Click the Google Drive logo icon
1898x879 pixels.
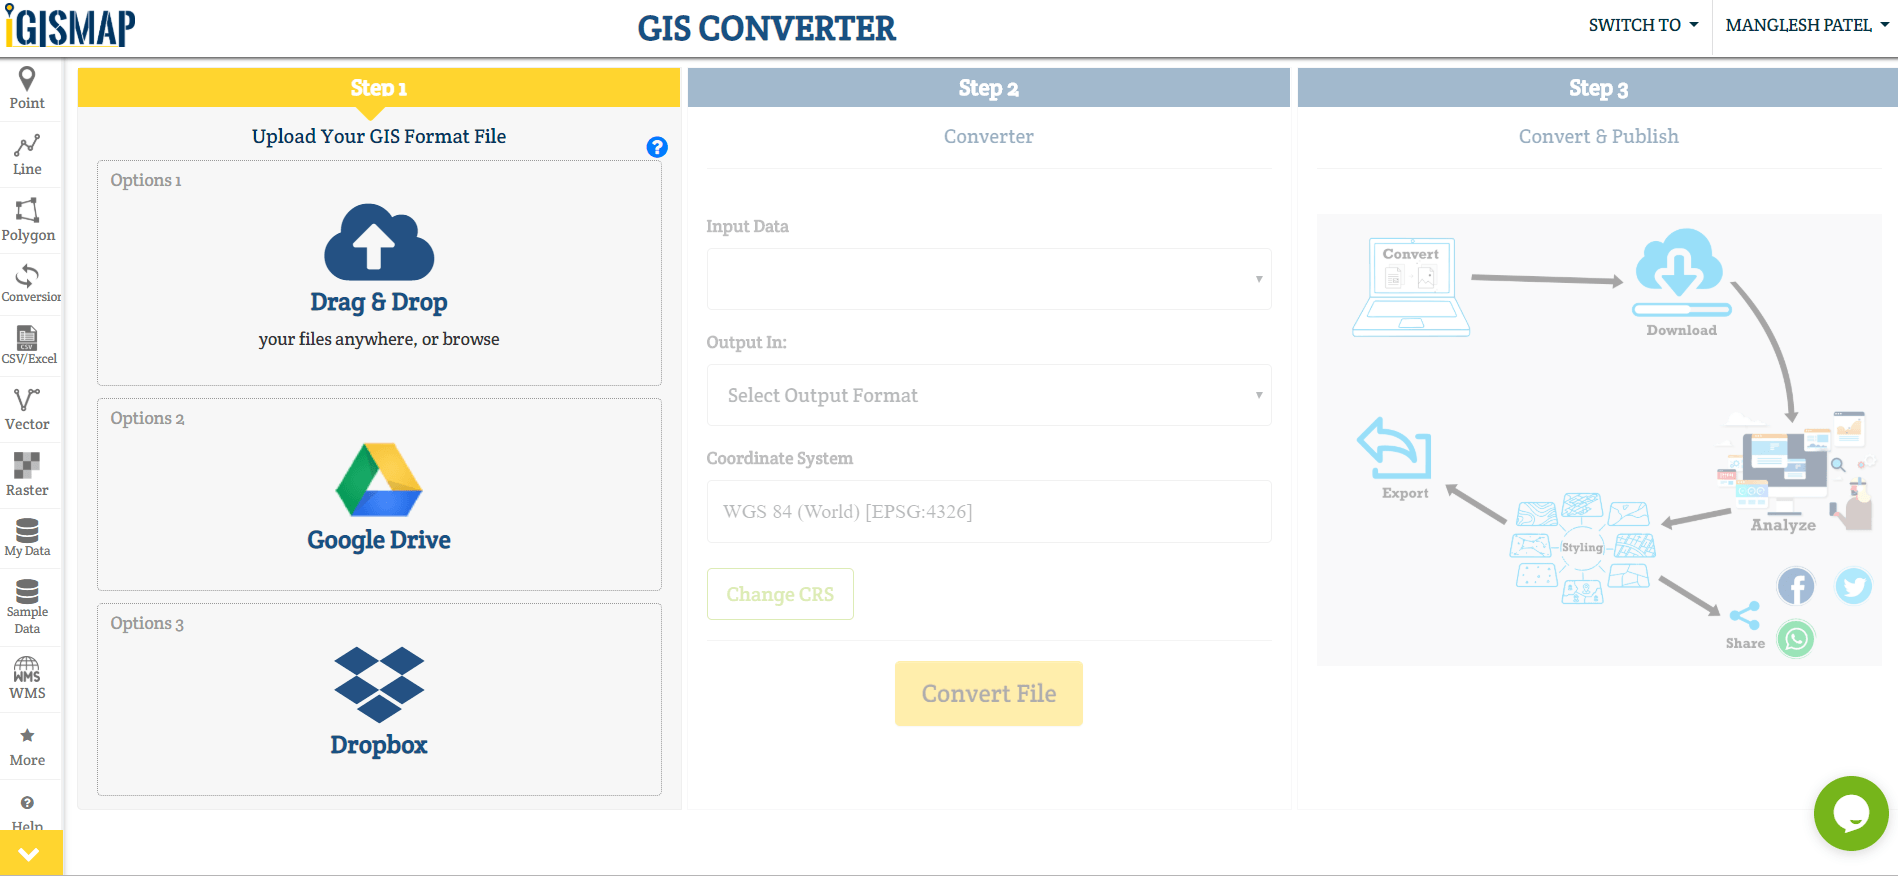pos(379,479)
